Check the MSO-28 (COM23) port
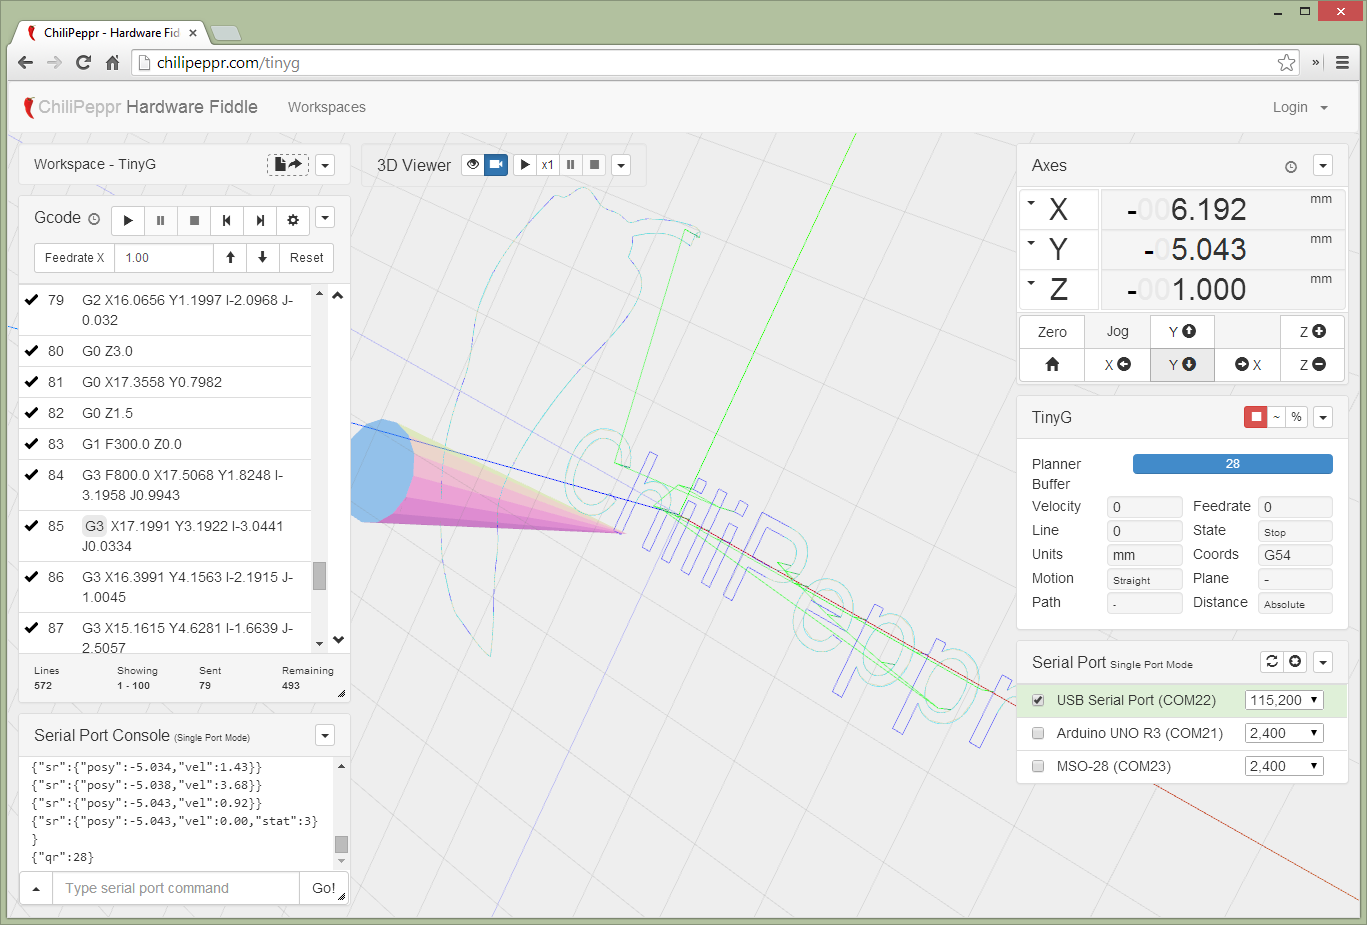The width and height of the screenshot is (1367, 925). tap(1038, 767)
